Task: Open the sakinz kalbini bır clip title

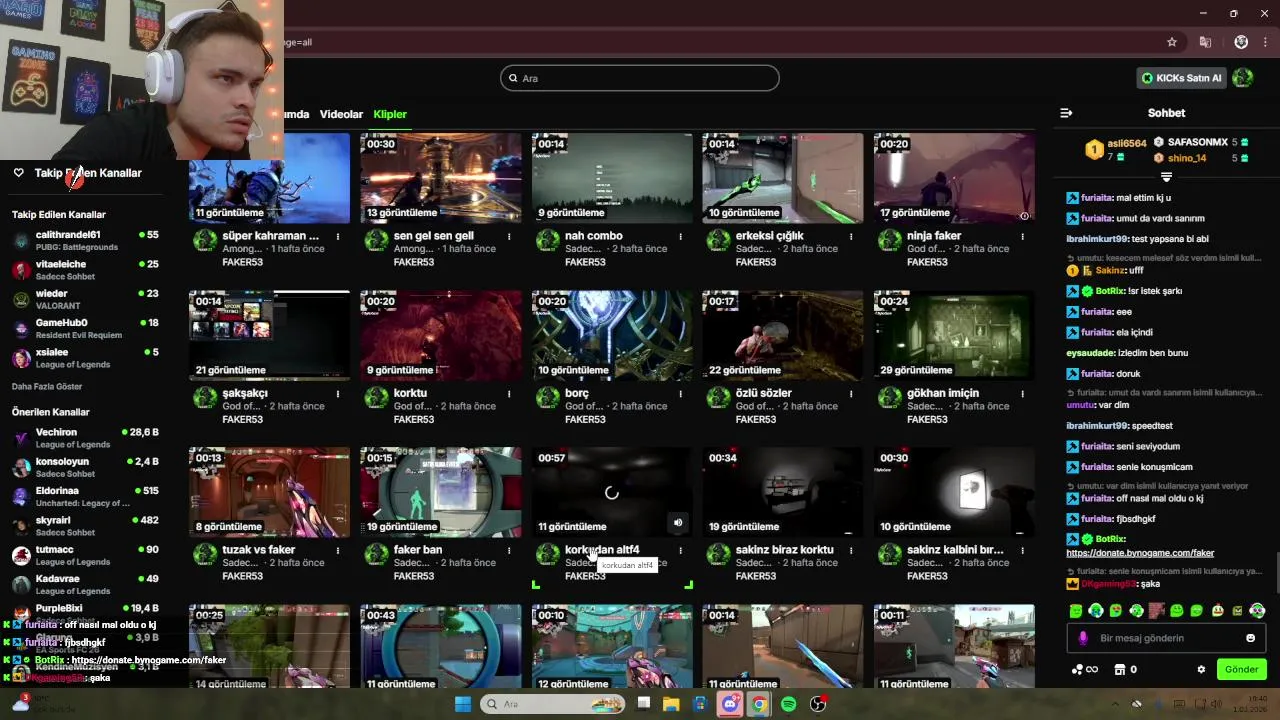Action: pos(955,550)
